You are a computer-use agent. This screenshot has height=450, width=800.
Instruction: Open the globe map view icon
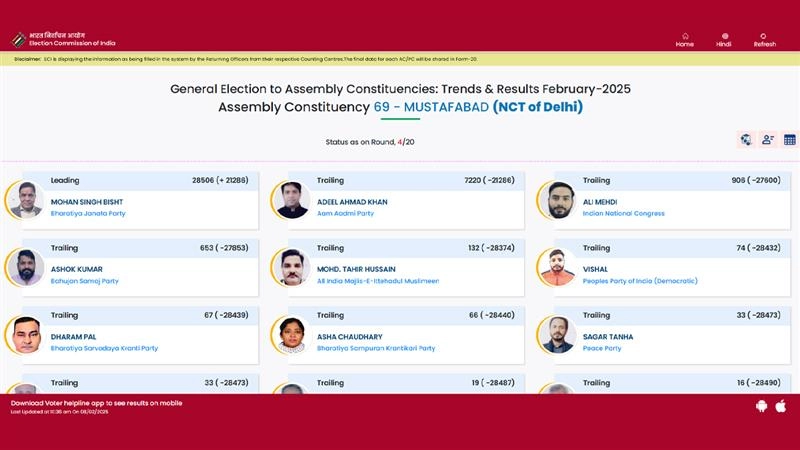pos(746,140)
